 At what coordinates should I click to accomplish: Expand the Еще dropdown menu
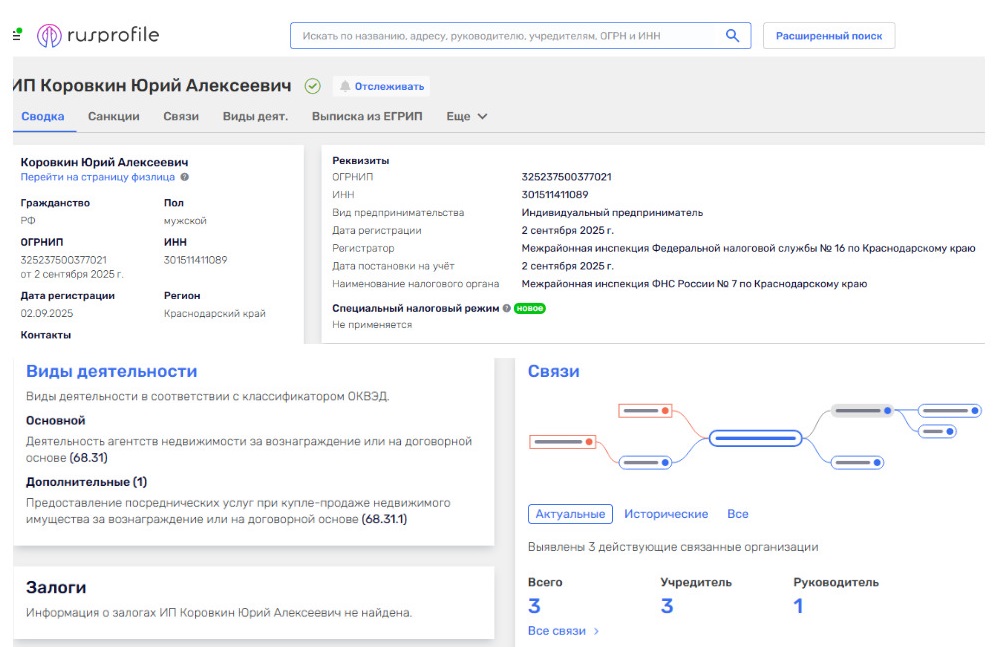(x=467, y=116)
